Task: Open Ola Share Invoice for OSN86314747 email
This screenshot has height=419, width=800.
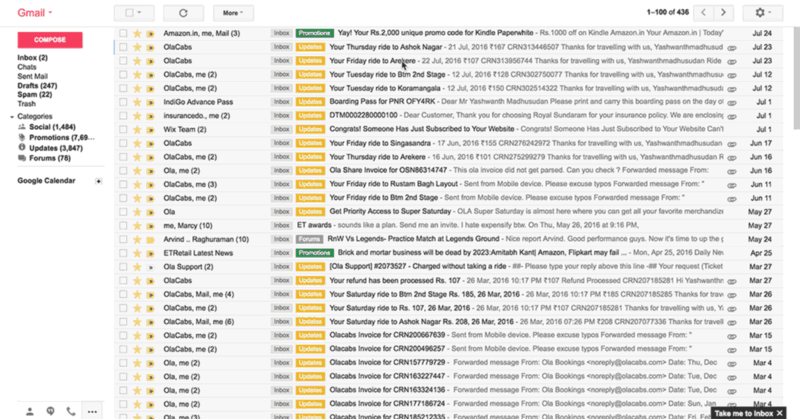Action: click(x=388, y=171)
